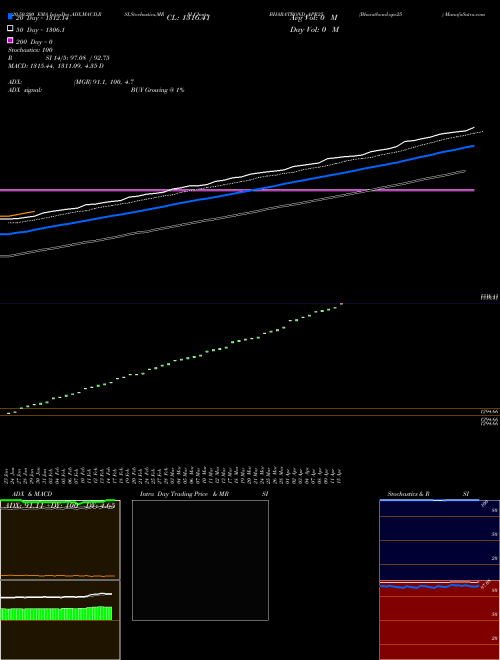The width and height of the screenshot is (500, 660).
Task: Click the dark blue Stochastics sub-chart
Action: (x=439, y=540)
